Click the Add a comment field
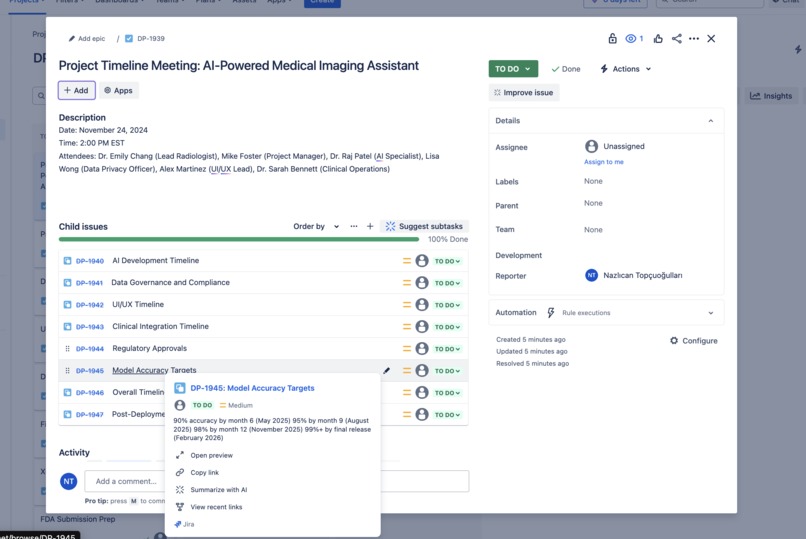806x539 pixels. [277, 481]
